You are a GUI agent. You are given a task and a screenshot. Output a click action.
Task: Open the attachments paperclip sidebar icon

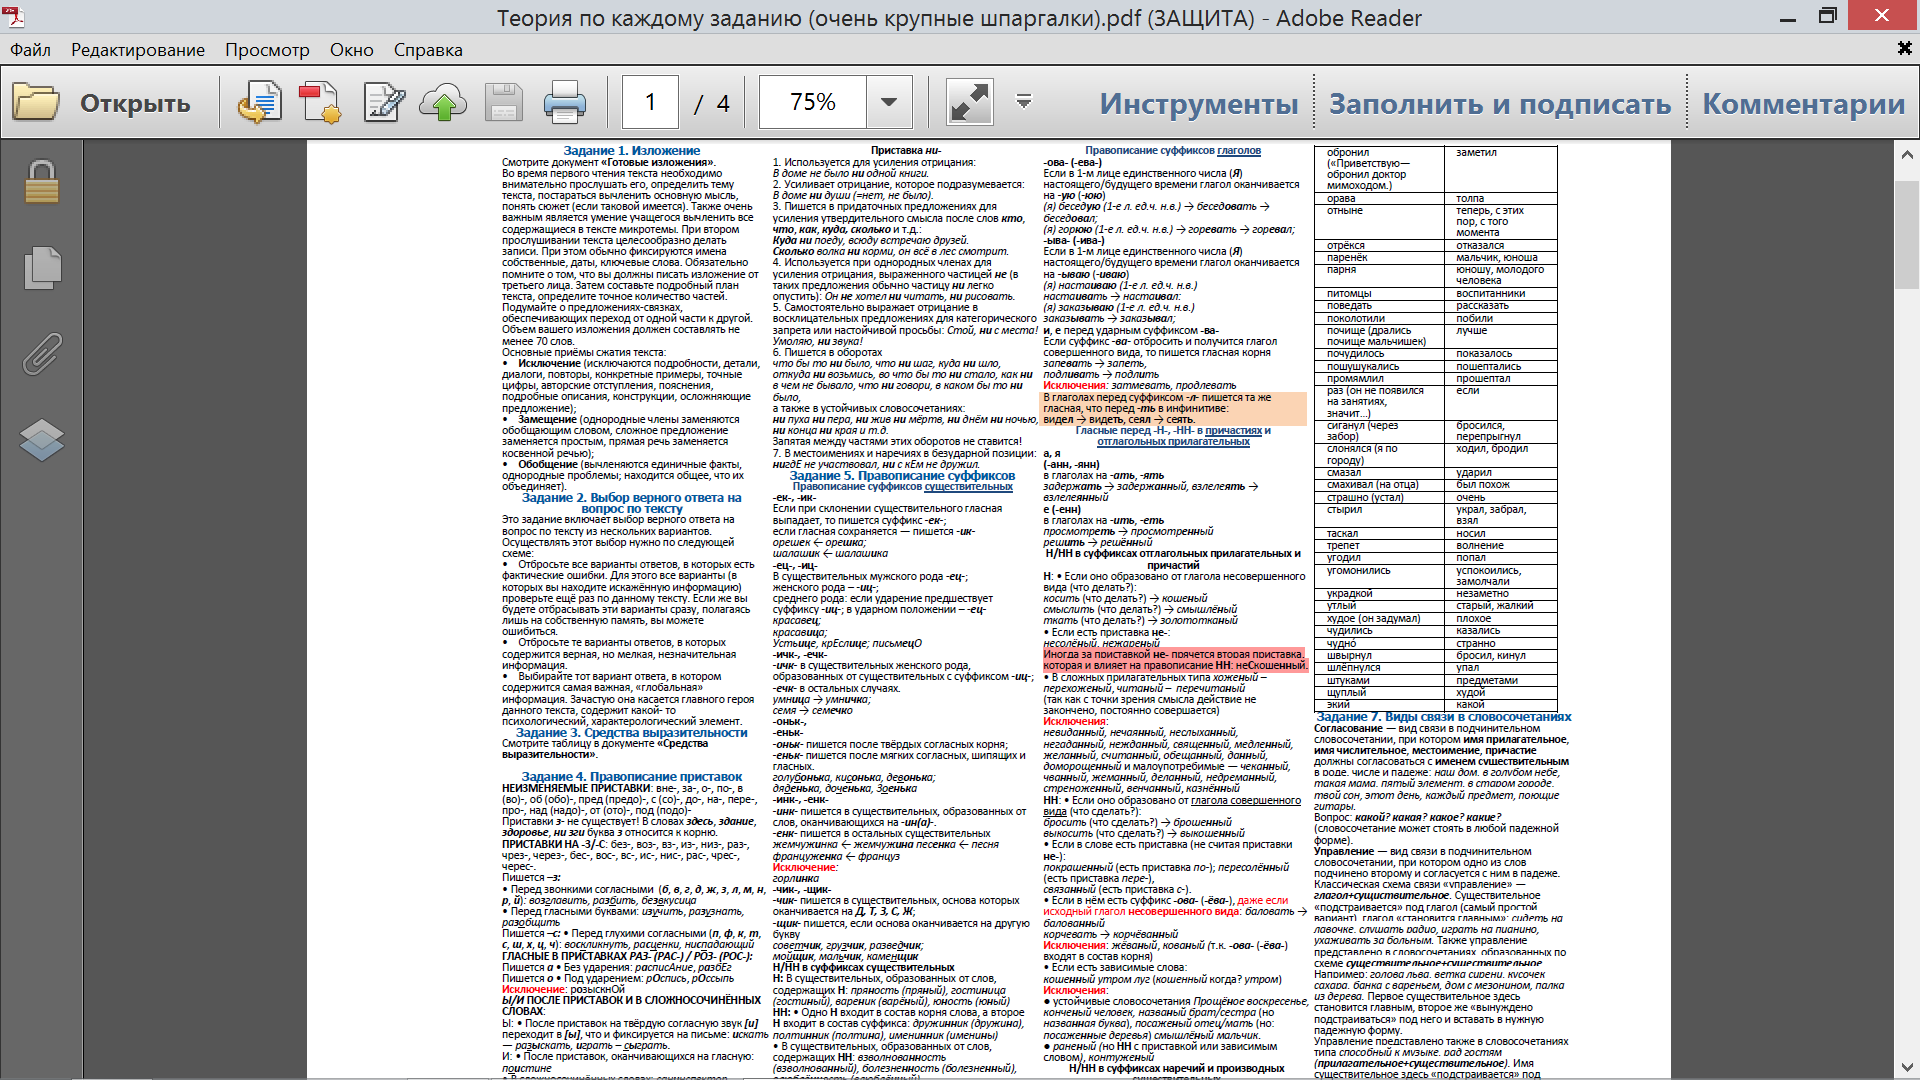(x=42, y=354)
